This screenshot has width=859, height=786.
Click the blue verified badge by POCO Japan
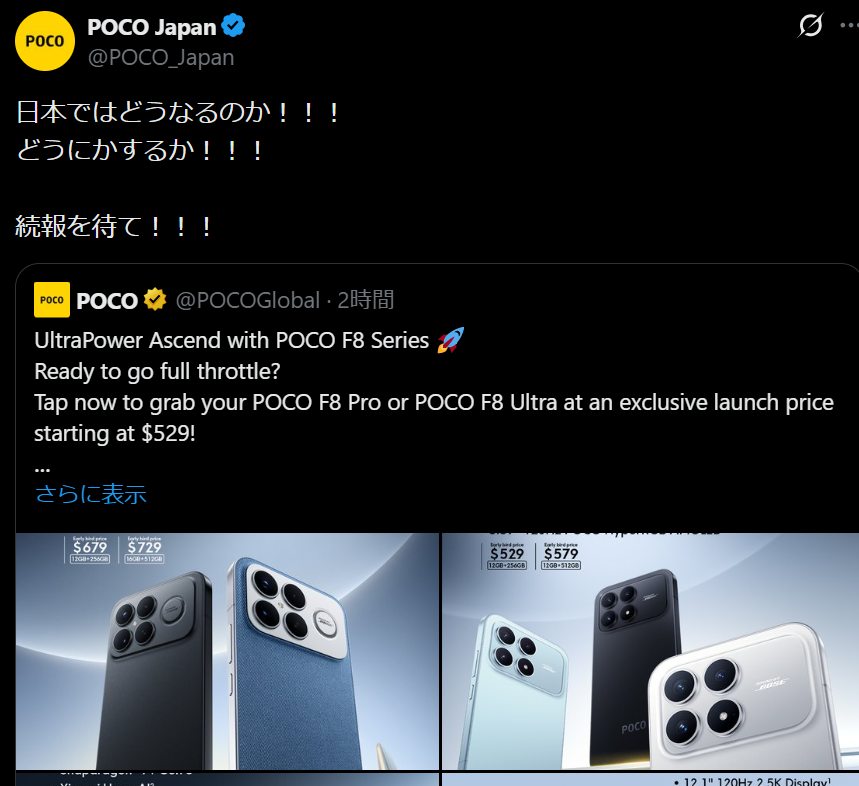pyautogui.click(x=233, y=26)
